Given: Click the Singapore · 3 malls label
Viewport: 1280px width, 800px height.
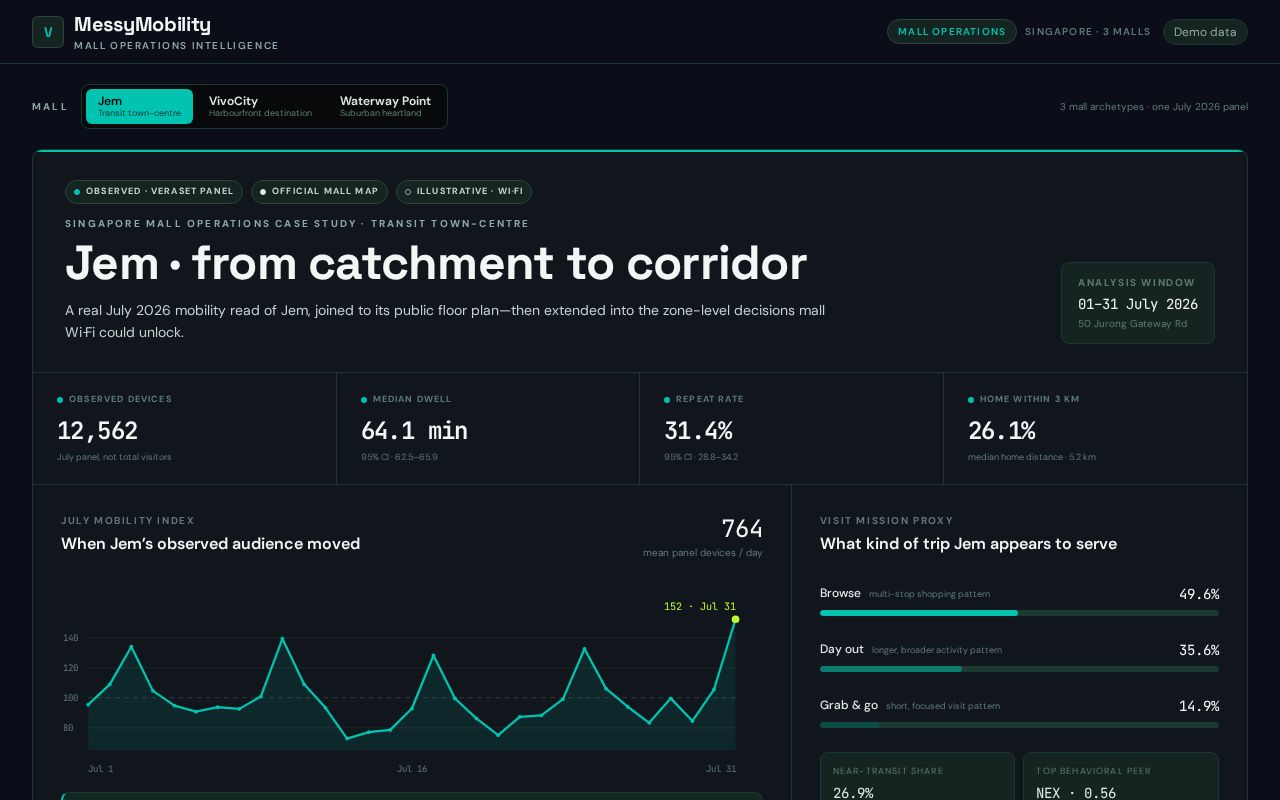Looking at the screenshot, I should 1088,32.
